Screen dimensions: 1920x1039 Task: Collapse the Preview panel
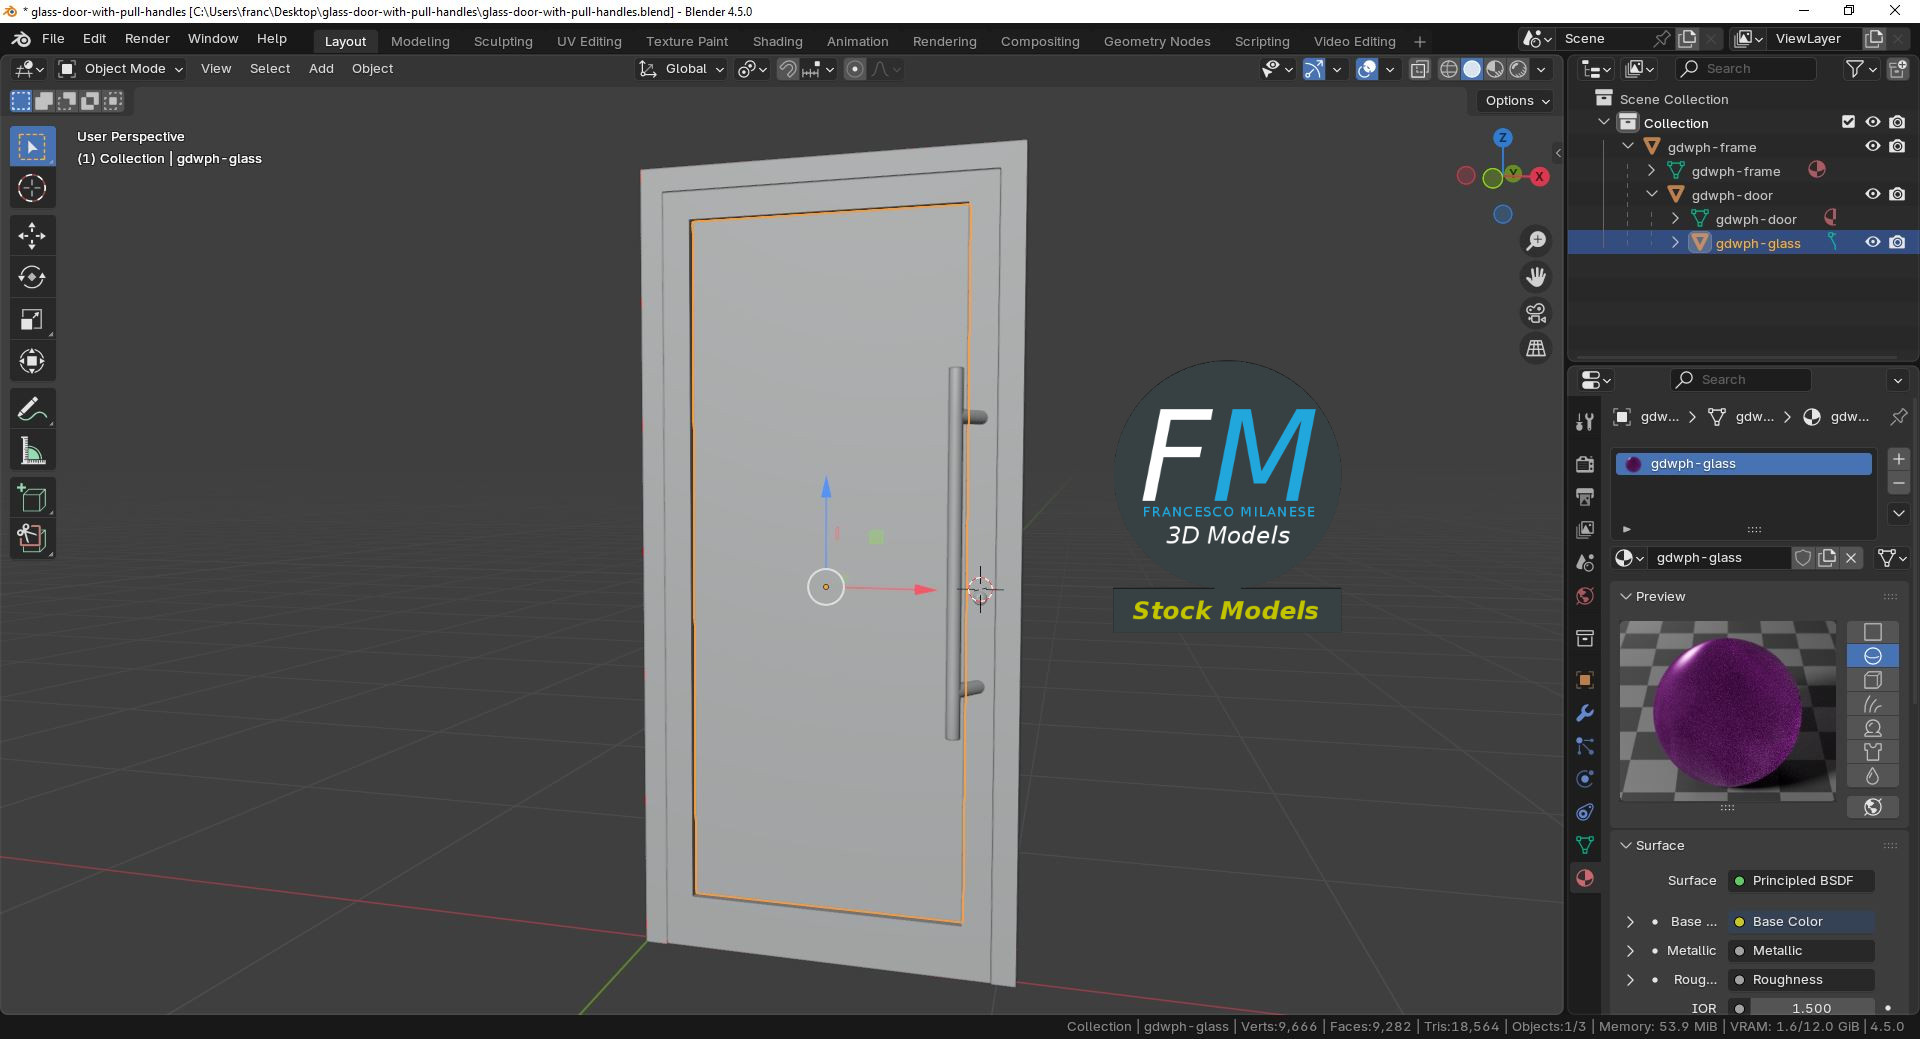(1626, 596)
